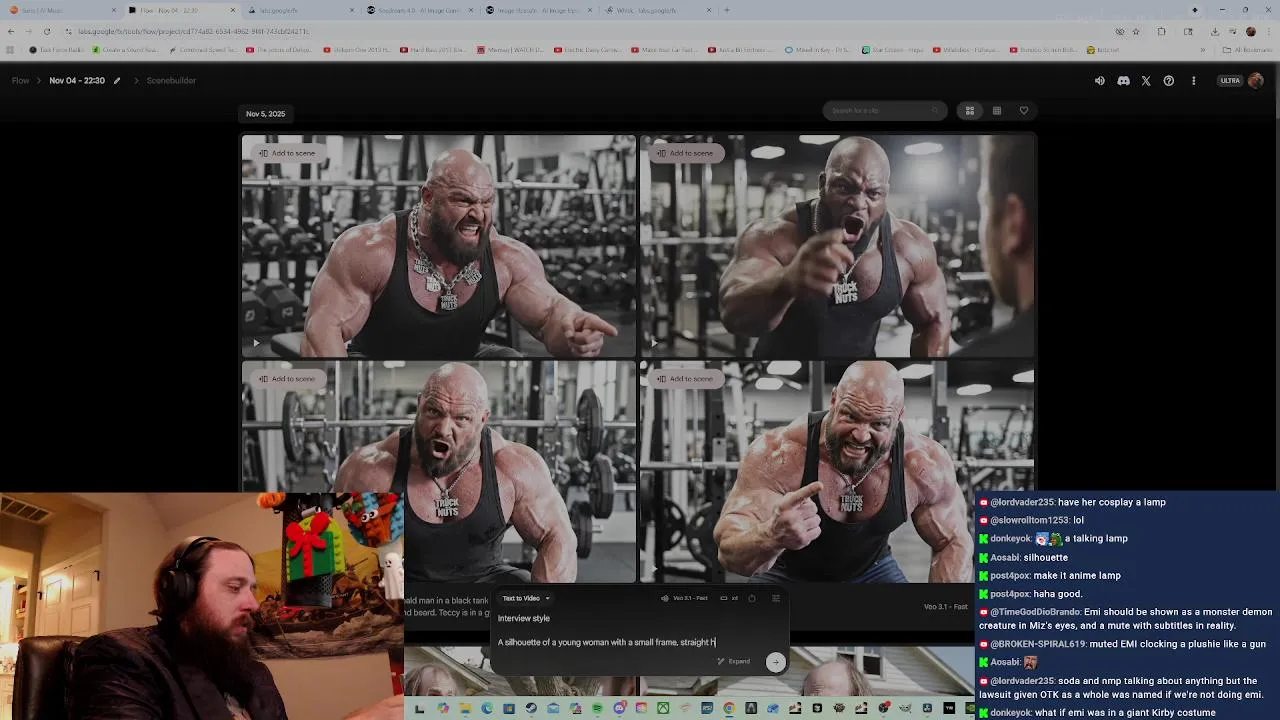The height and width of the screenshot is (720, 1280).
Task: Click the ULTRA plan badge
Action: coord(1230,81)
